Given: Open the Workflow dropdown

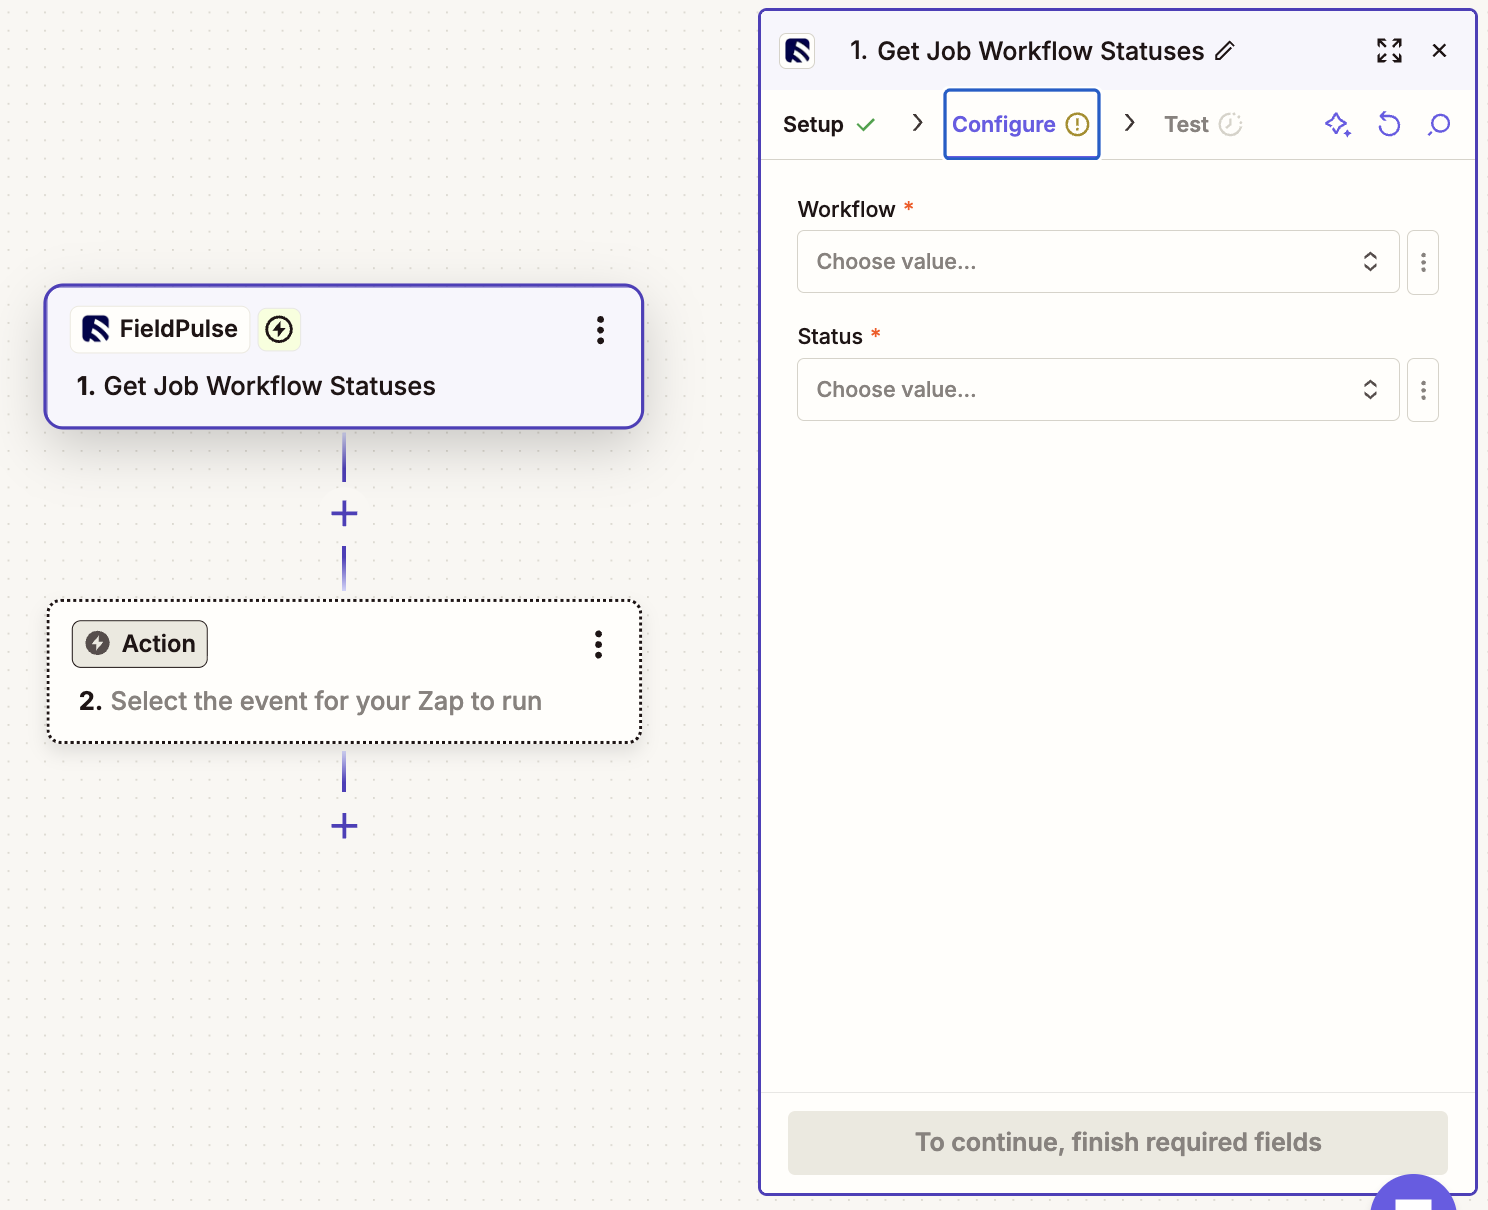Looking at the screenshot, I should [x=1098, y=262].
